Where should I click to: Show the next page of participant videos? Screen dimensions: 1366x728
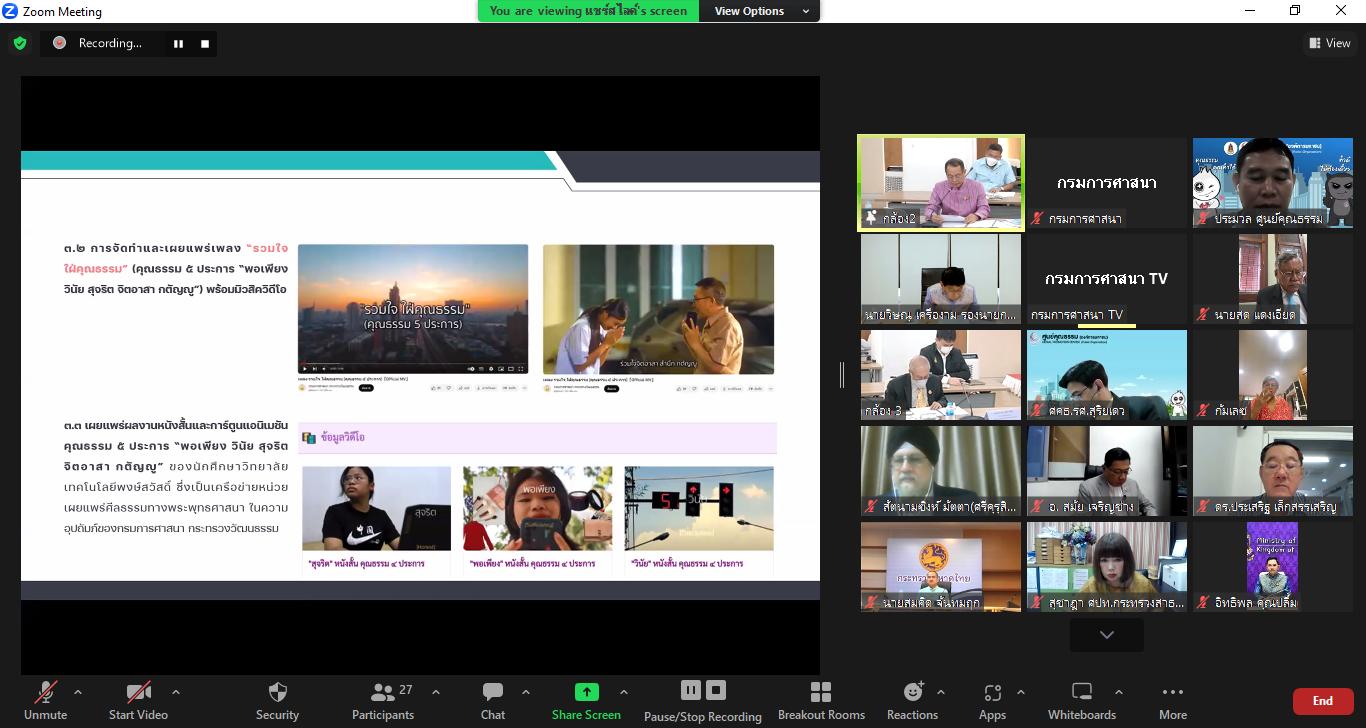pos(1106,635)
